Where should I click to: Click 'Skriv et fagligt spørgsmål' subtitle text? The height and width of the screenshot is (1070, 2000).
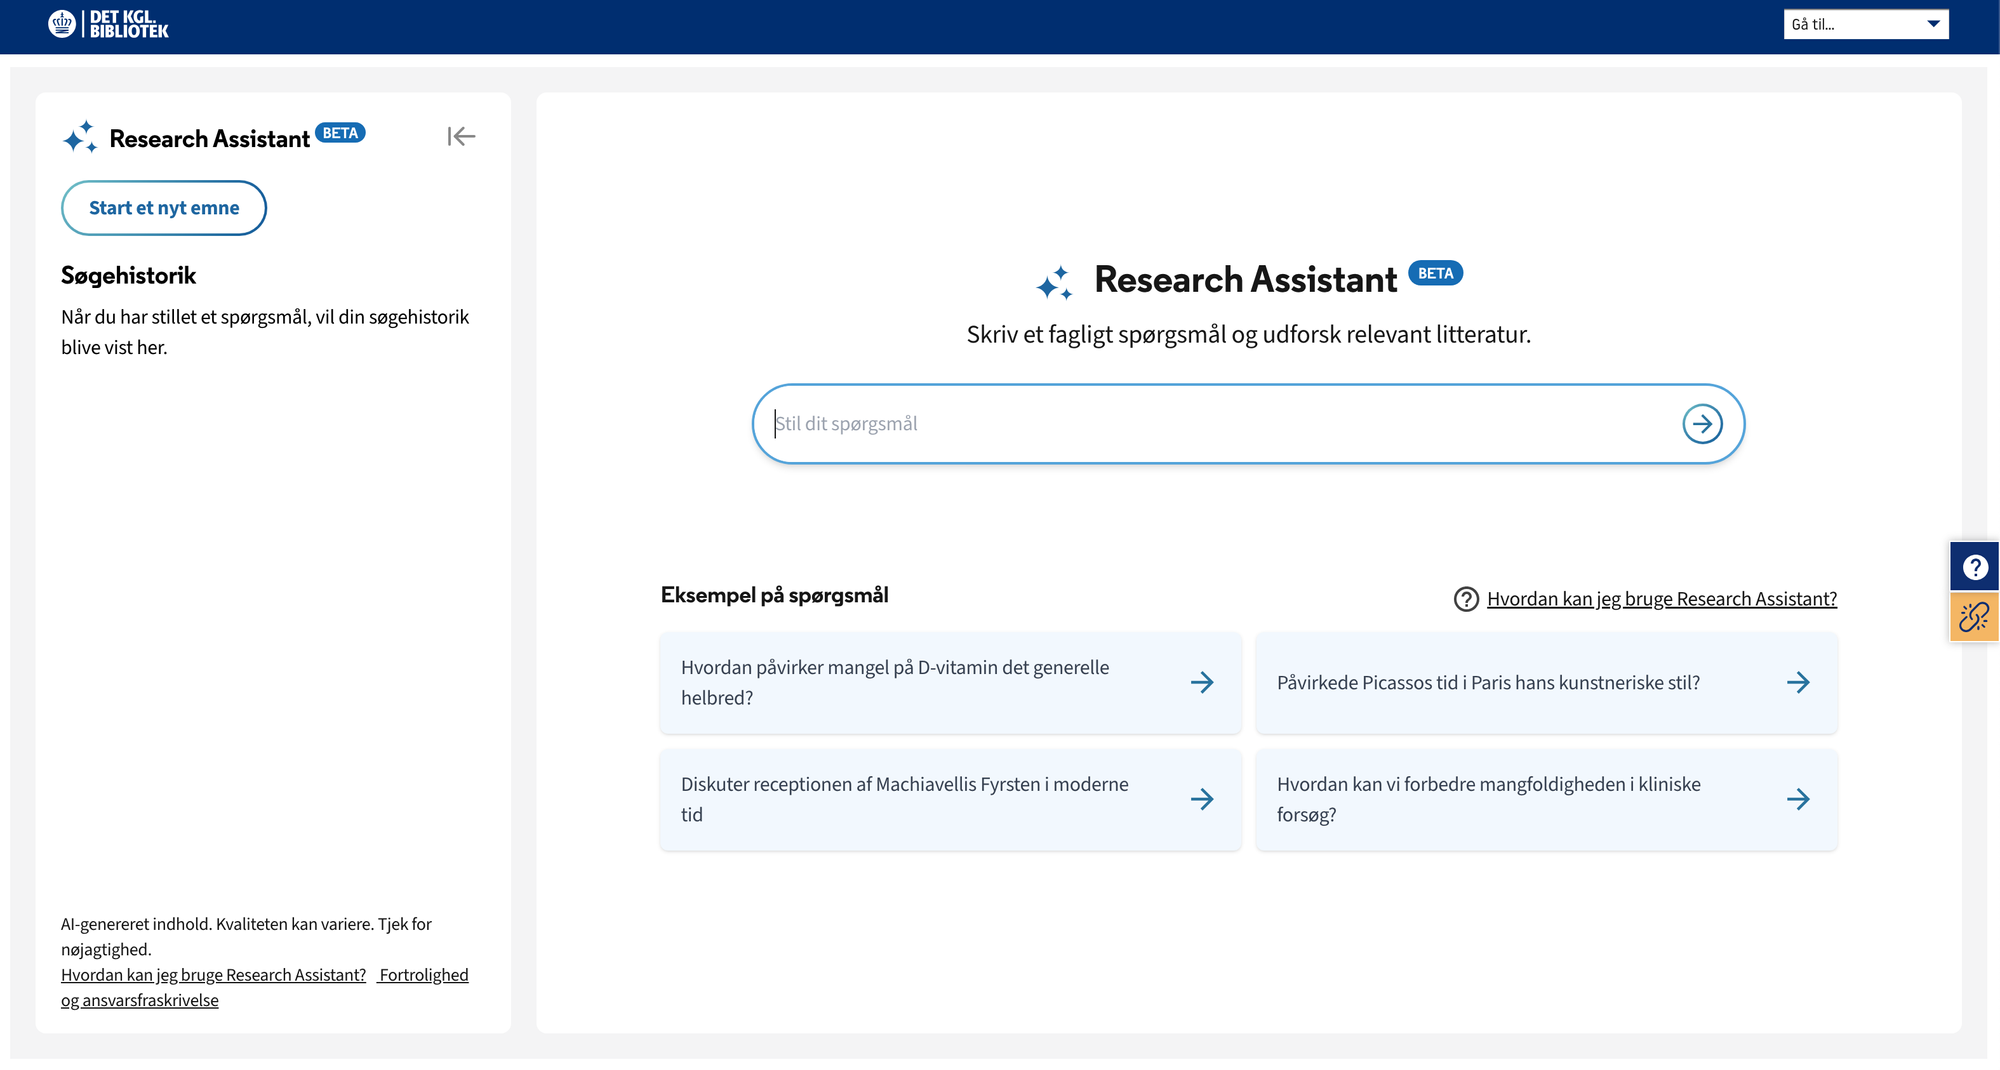pos(1248,334)
